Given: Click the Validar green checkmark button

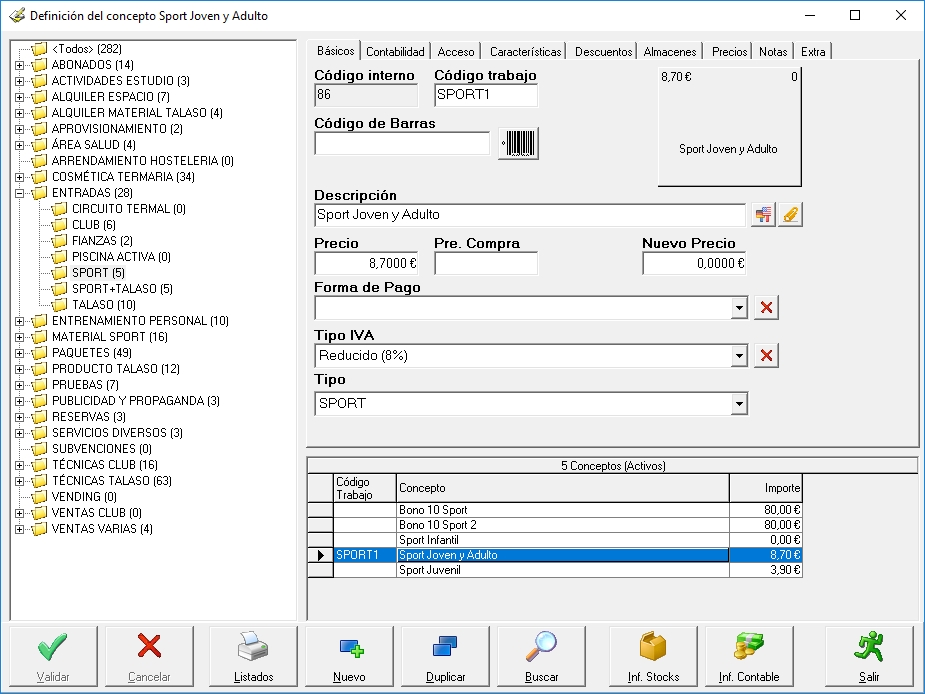Looking at the screenshot, I should [53, 656].
